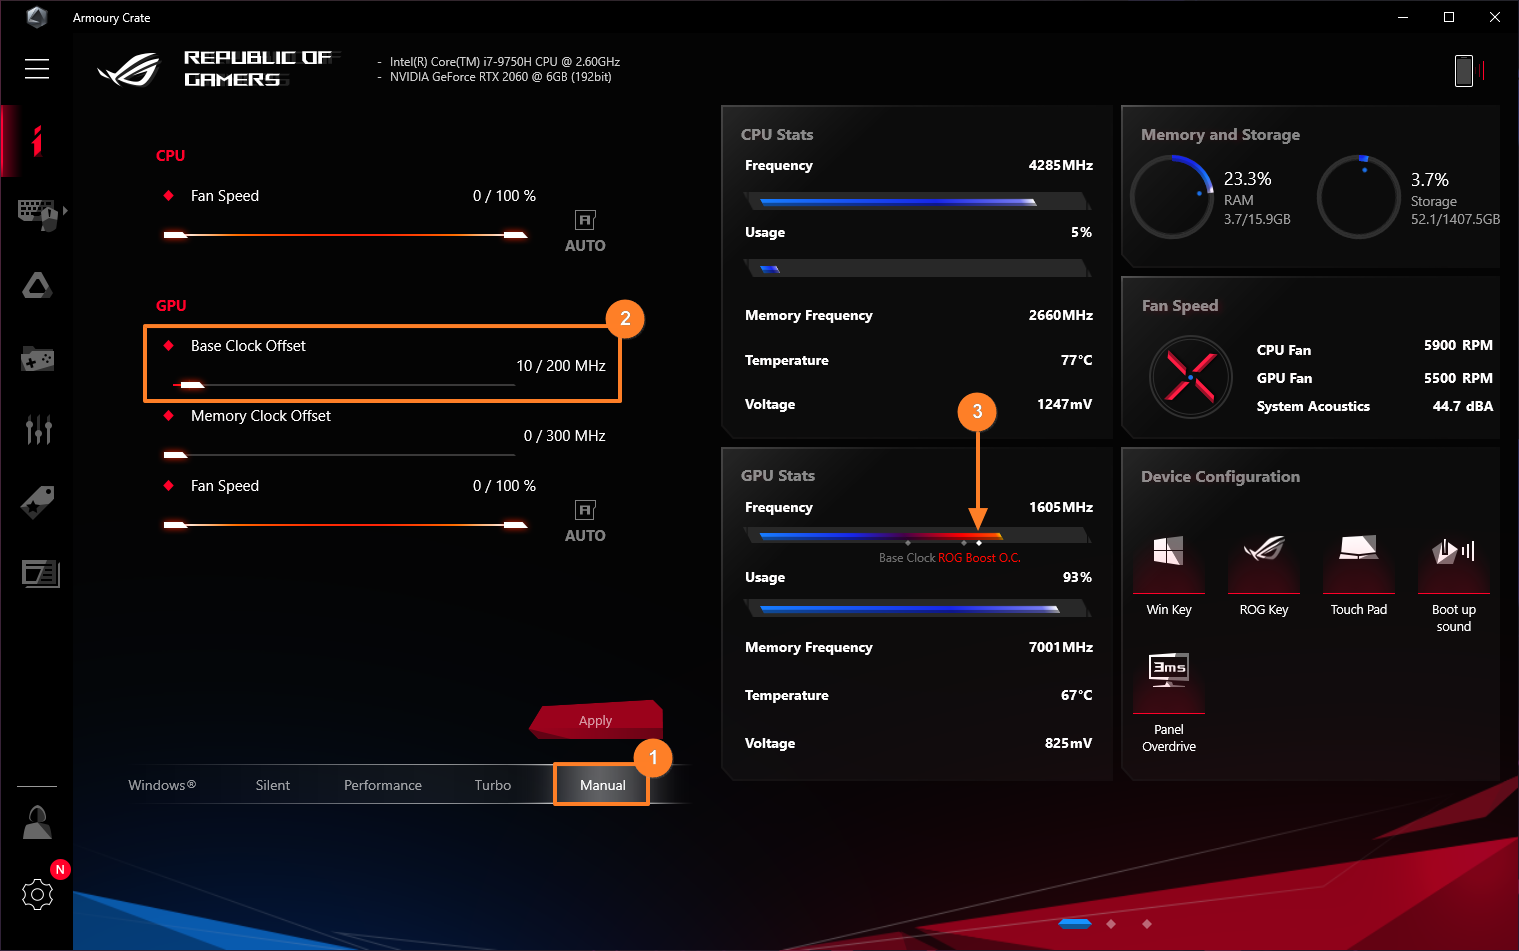This screenshot has height=951, width=1519.
Task: Toggle CPU fan AUTO mode
Action: coord(585,232)
